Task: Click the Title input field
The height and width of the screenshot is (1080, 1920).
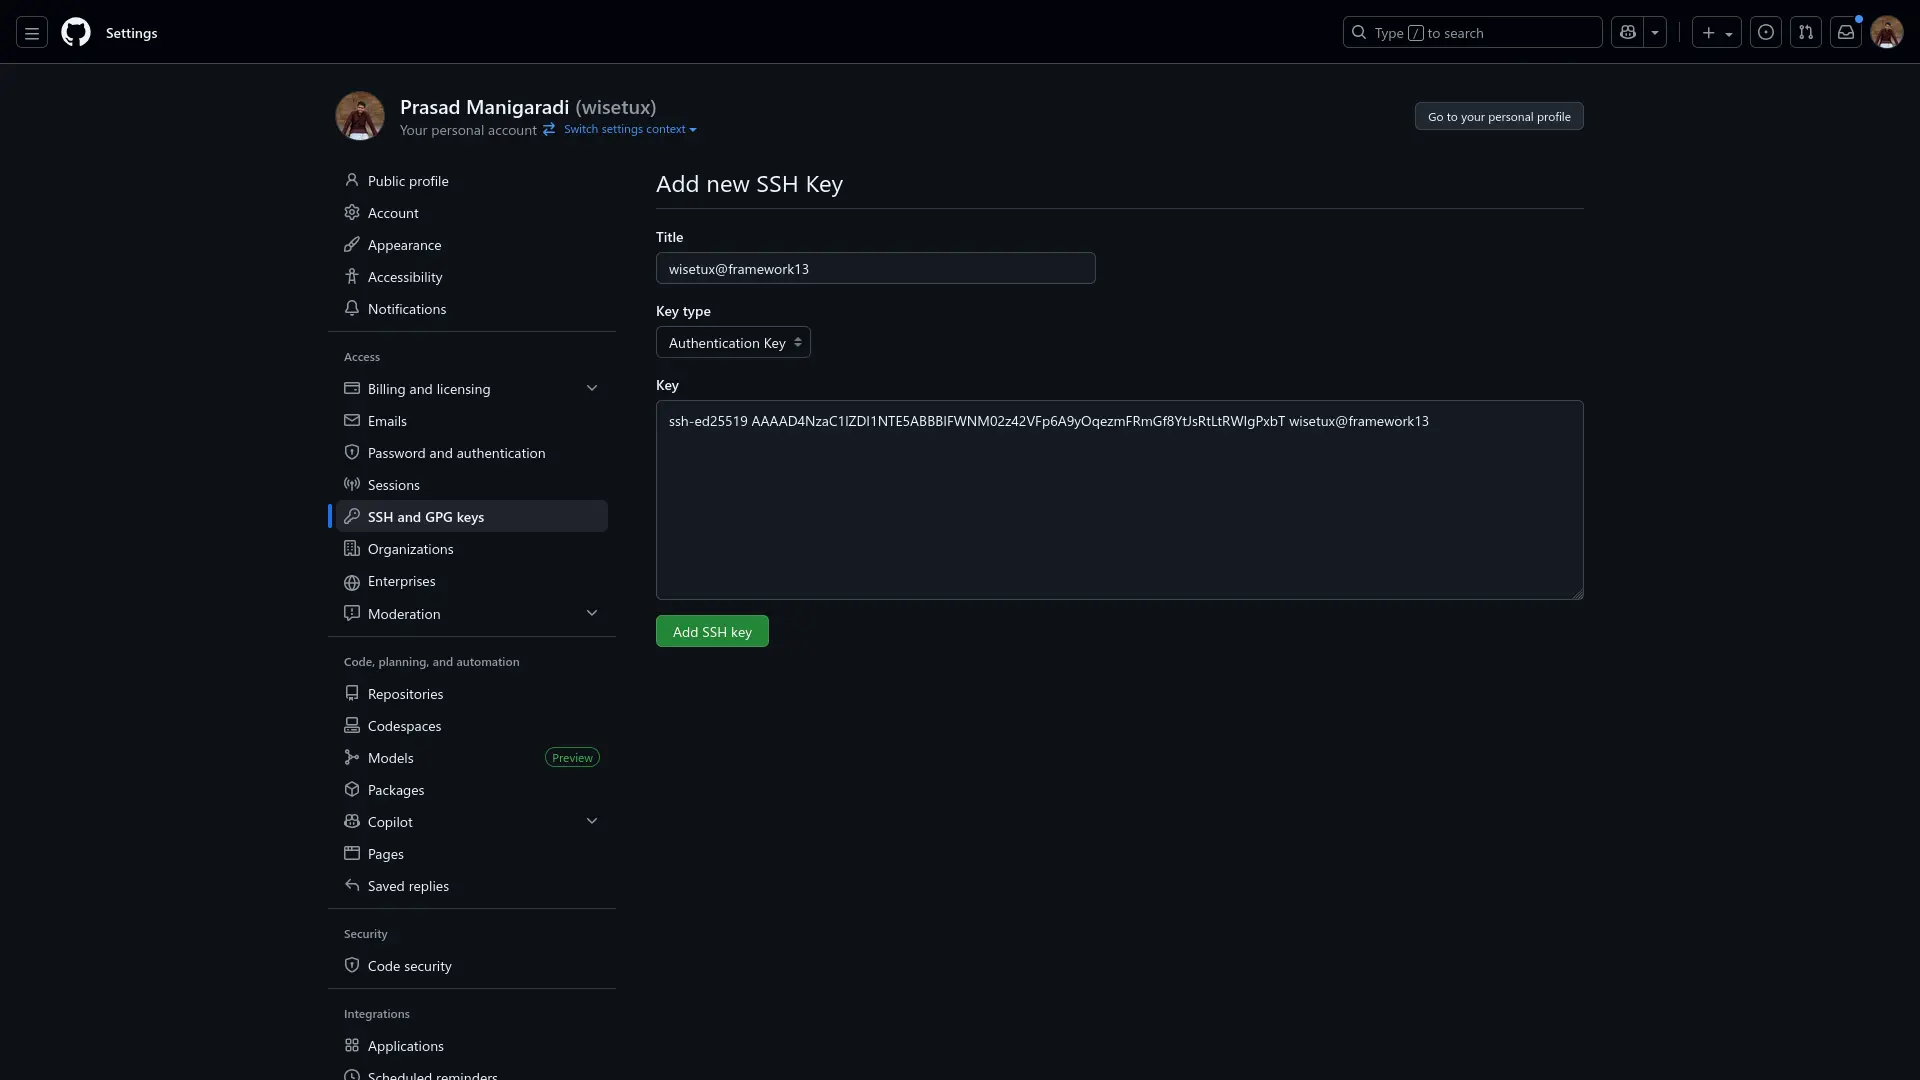Action: [875, 269]
